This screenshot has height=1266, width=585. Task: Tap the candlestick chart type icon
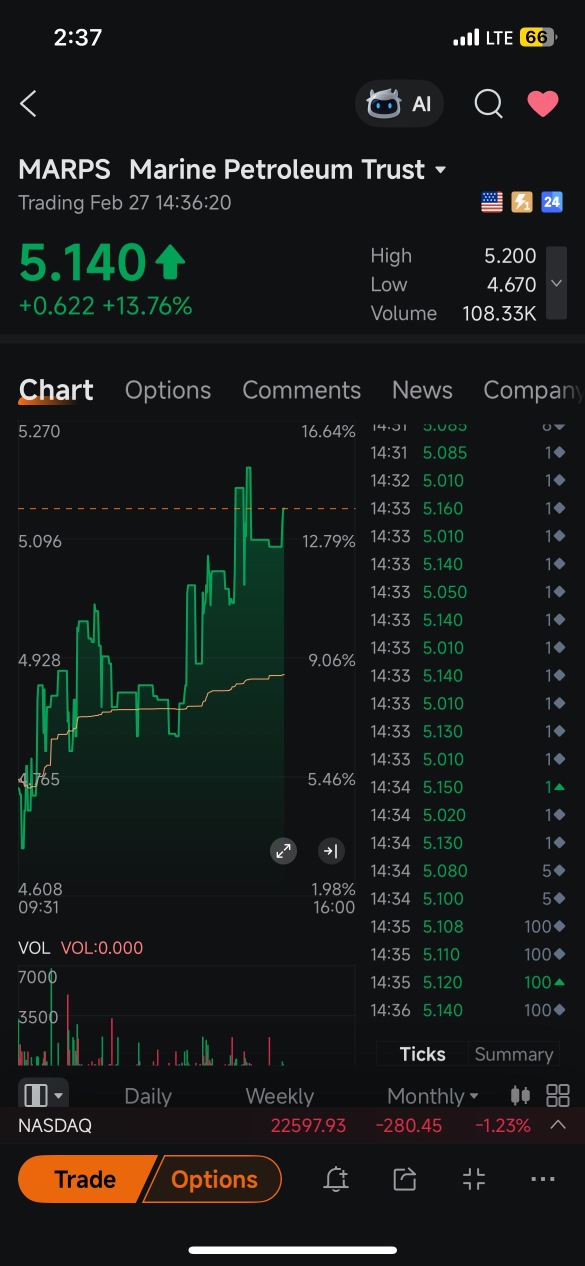pyautogui.click(x=521, y=1095)
